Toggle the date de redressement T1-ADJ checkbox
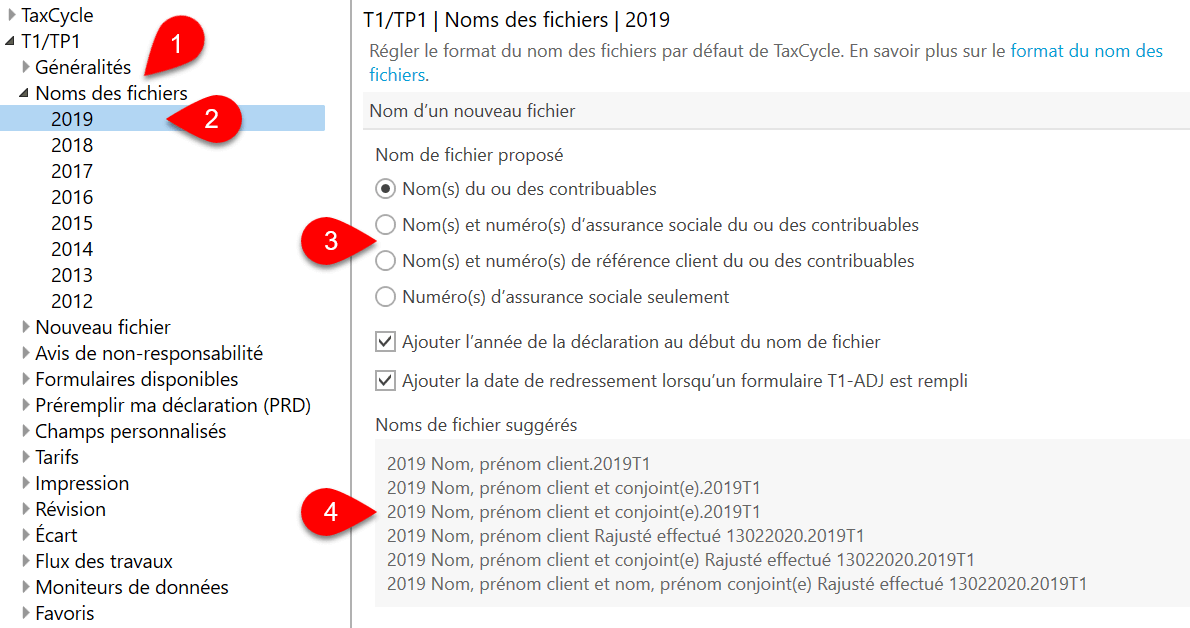 coord(386,380)
